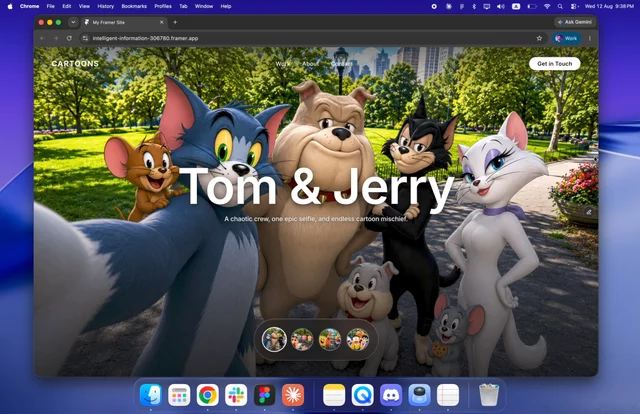The width and height of the screenshot is (640, 414).
Task: Open Chrome's three-dot menu
Action: (x=590, y=38)
